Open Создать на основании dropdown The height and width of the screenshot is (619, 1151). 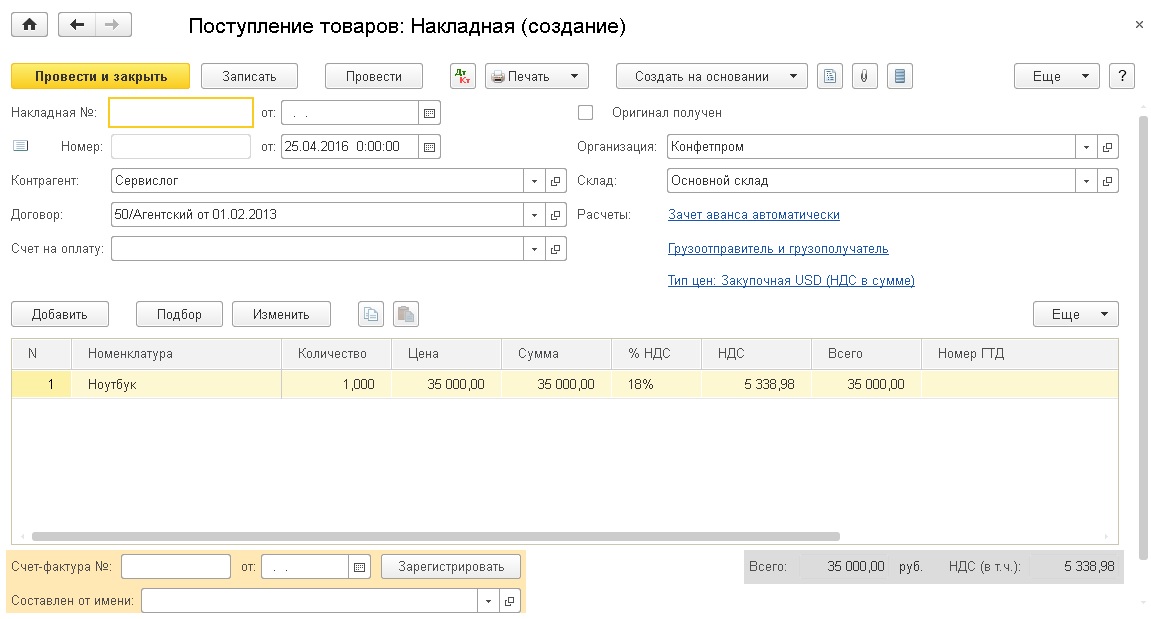tap(711, 76)
